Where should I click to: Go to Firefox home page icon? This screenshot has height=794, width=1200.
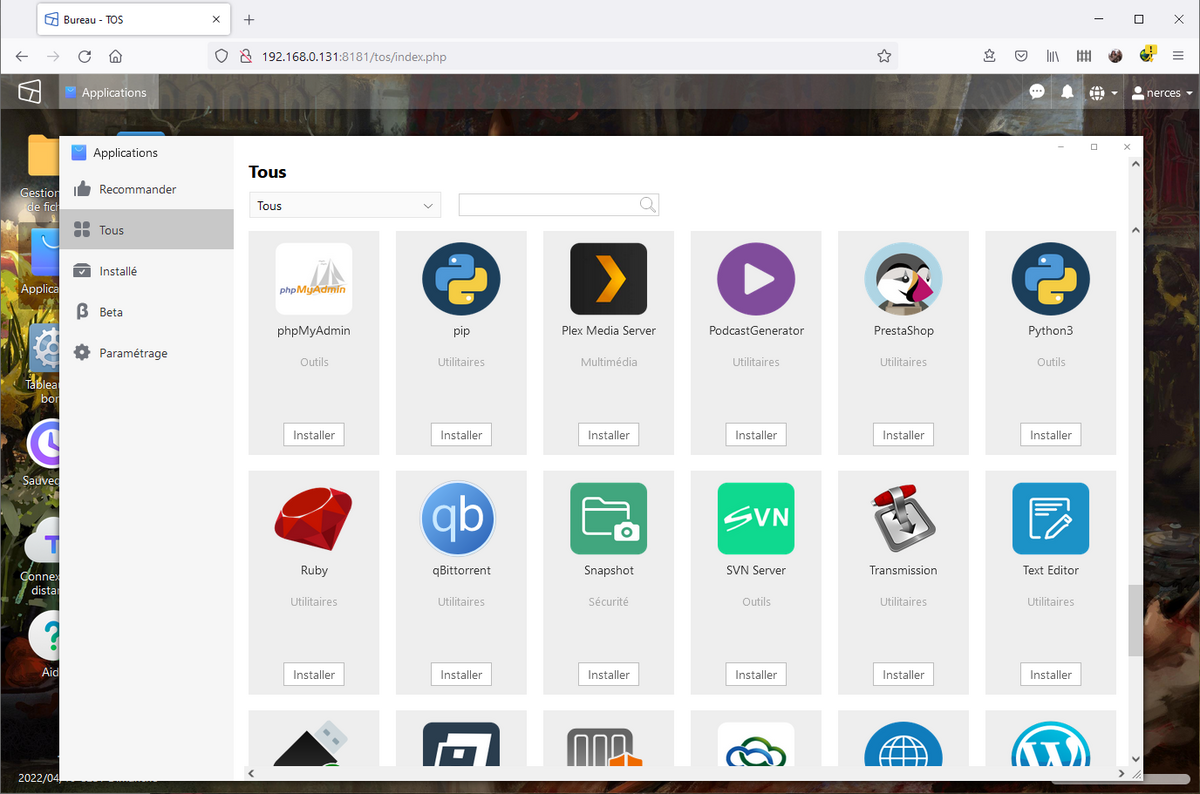click(116, 56)
